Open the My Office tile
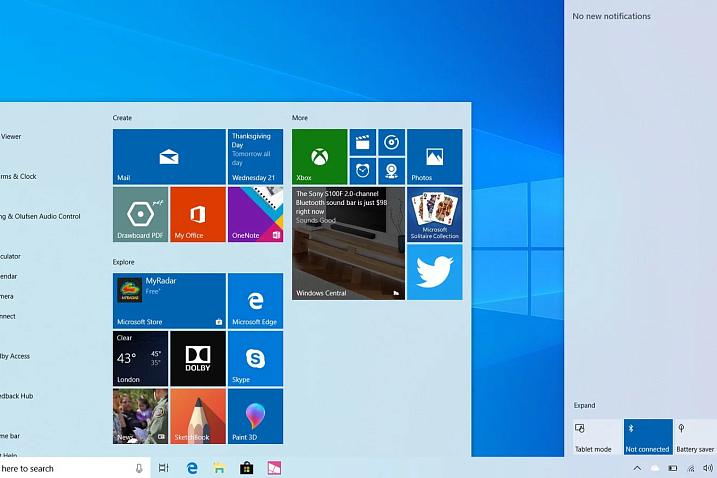The height and width of the screenshot is (478, 717). tap(198, 214)
